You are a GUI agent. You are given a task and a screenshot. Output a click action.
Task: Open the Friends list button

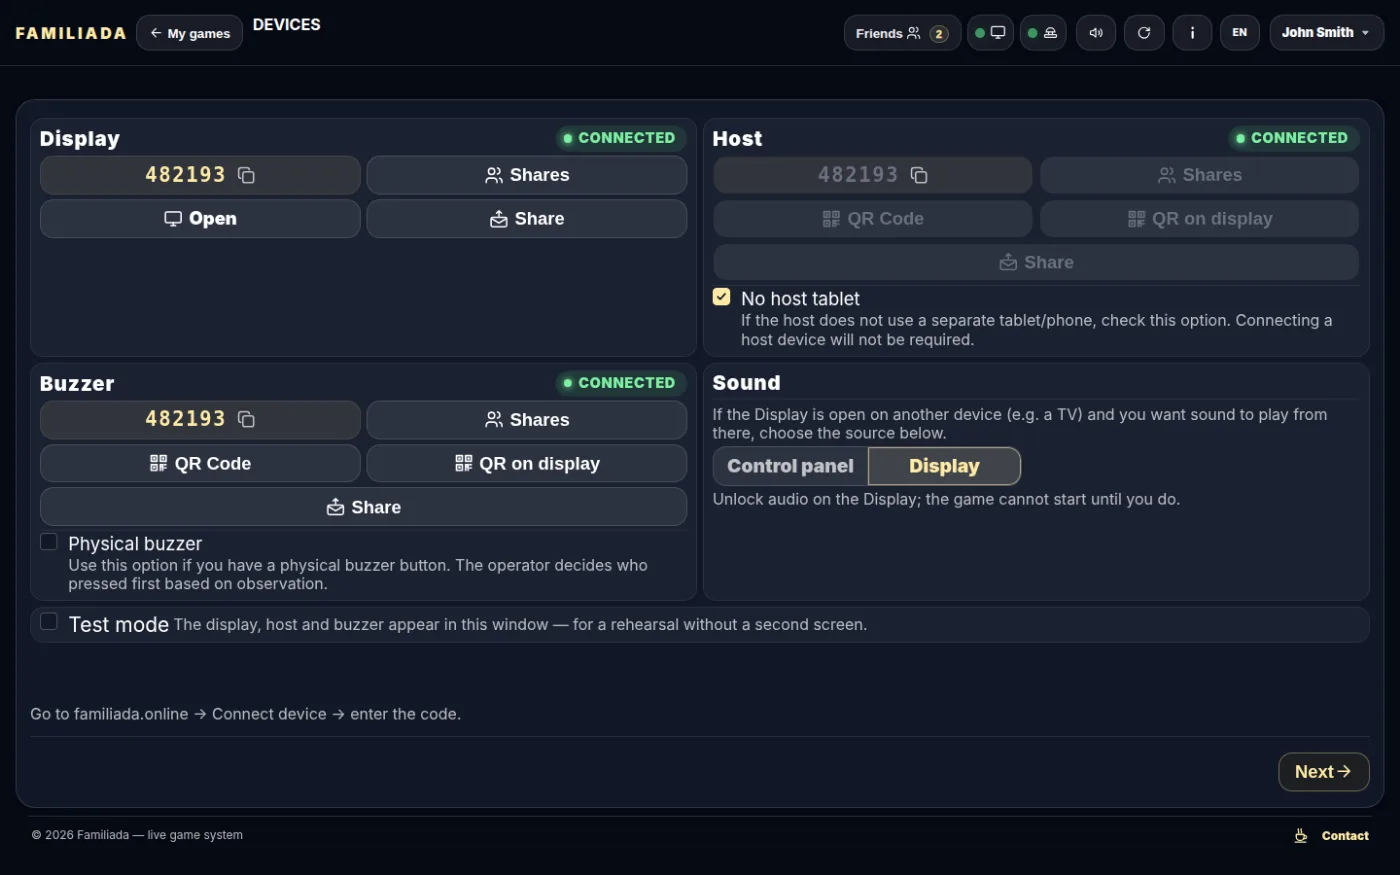point(902,33)
